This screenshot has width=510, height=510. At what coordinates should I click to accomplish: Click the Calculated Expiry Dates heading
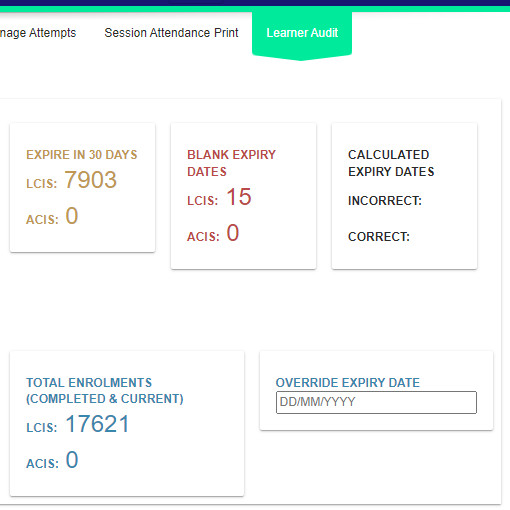pyautogui.click(x=391, y=163)
